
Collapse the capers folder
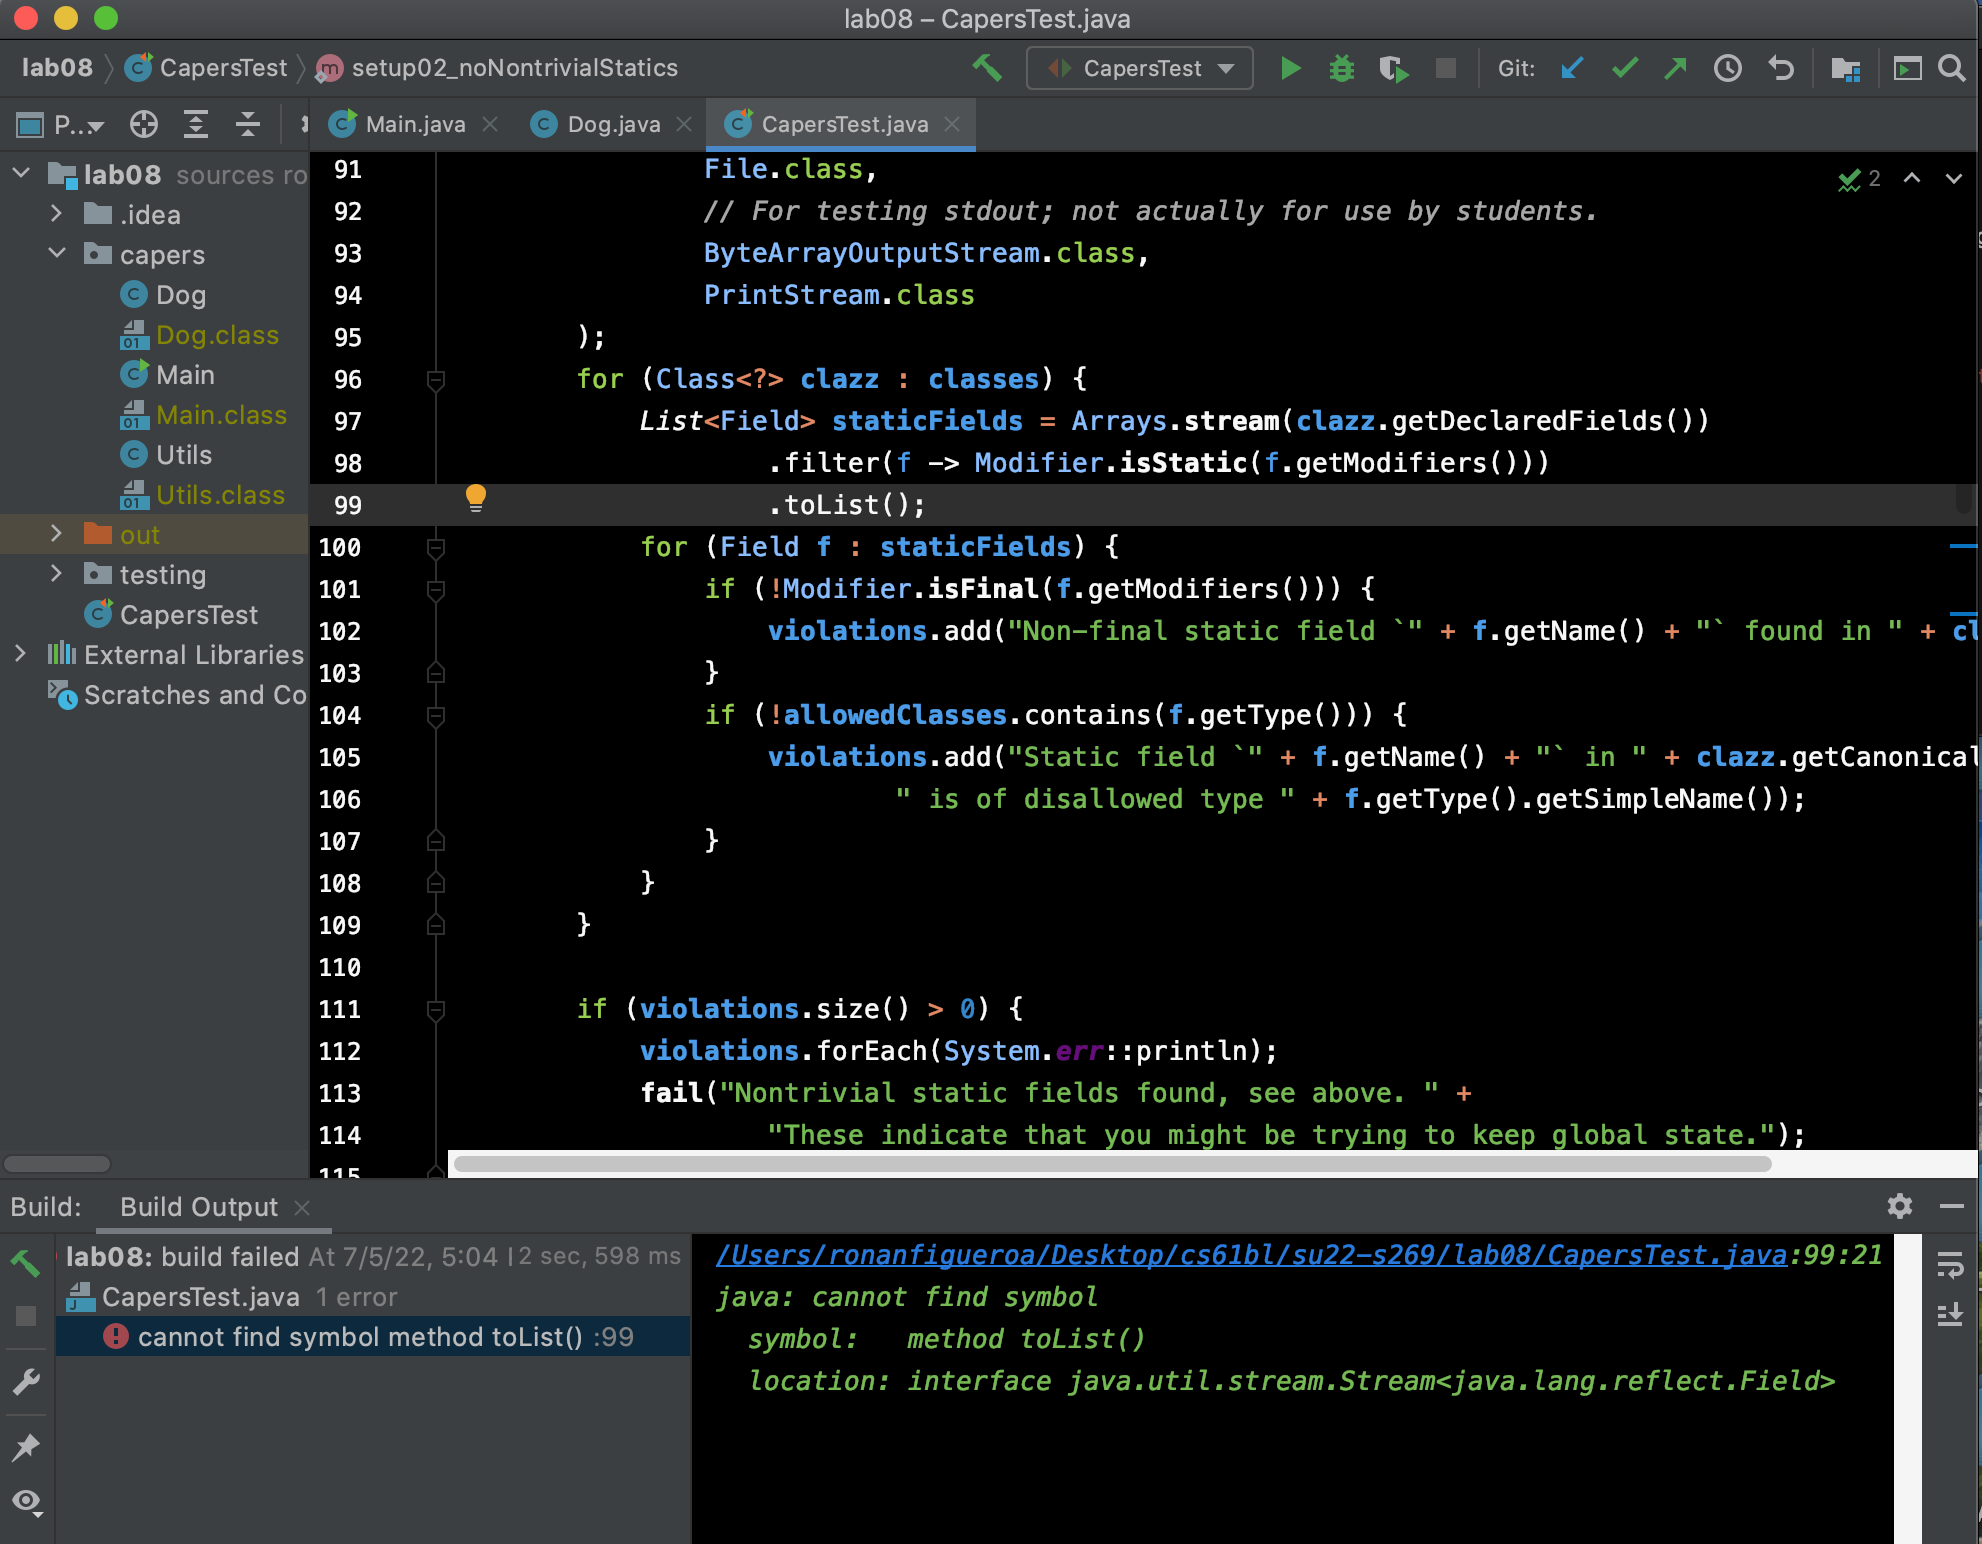click(x=57, y=254)
